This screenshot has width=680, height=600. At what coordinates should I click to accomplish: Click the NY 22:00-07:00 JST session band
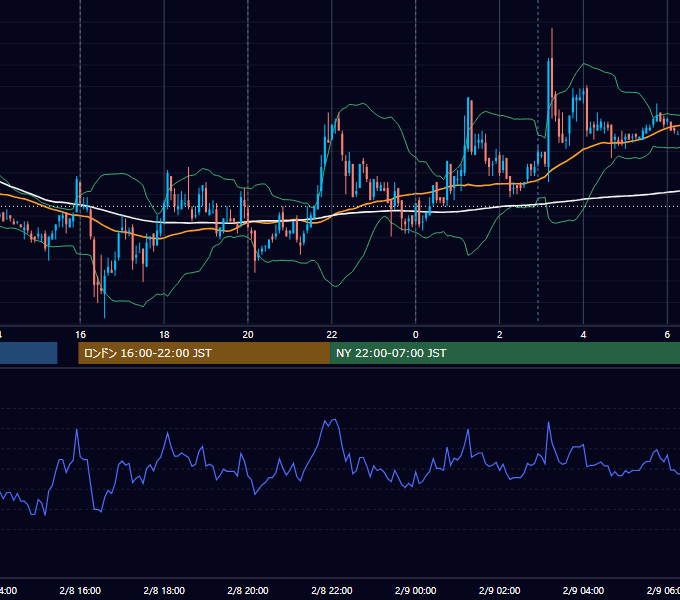[505, 353]
